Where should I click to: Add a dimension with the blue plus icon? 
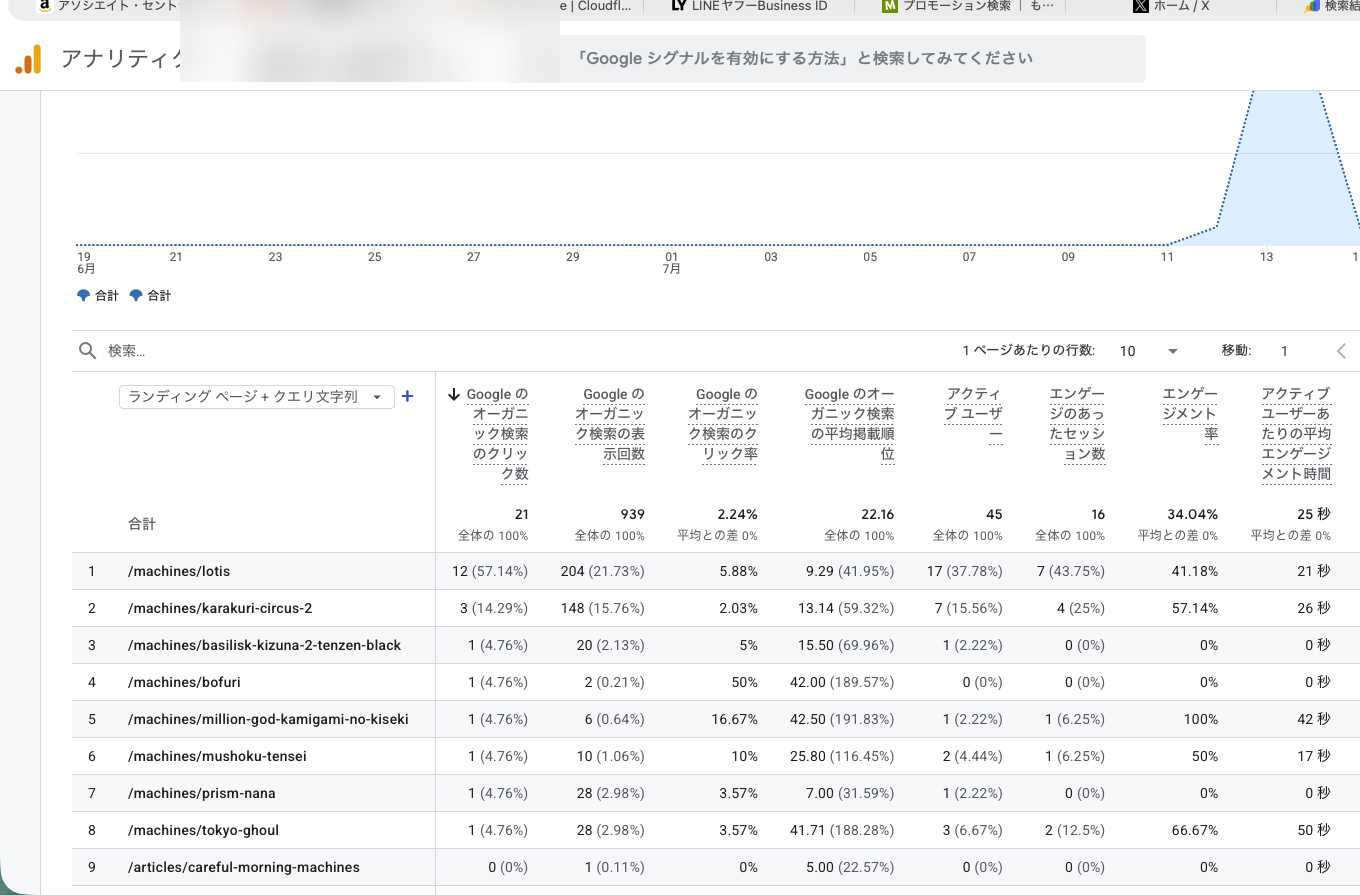click(407, 396)
